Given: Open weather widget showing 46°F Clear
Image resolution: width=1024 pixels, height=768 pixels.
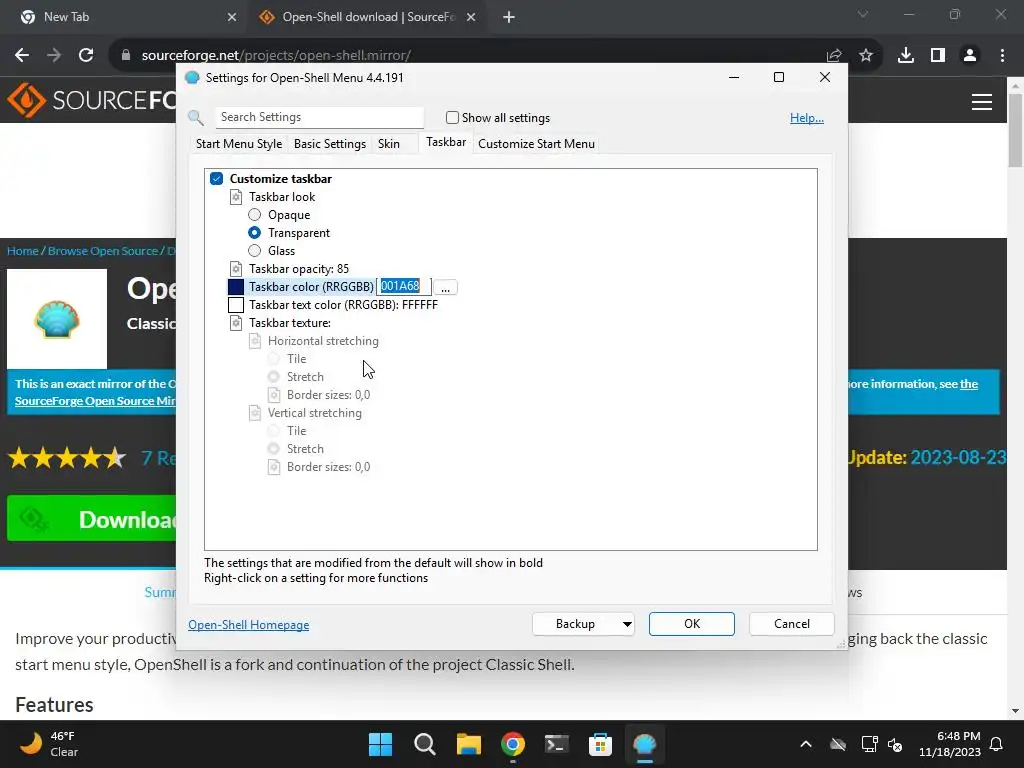Looking at the screenshot, I should (49, 744).
